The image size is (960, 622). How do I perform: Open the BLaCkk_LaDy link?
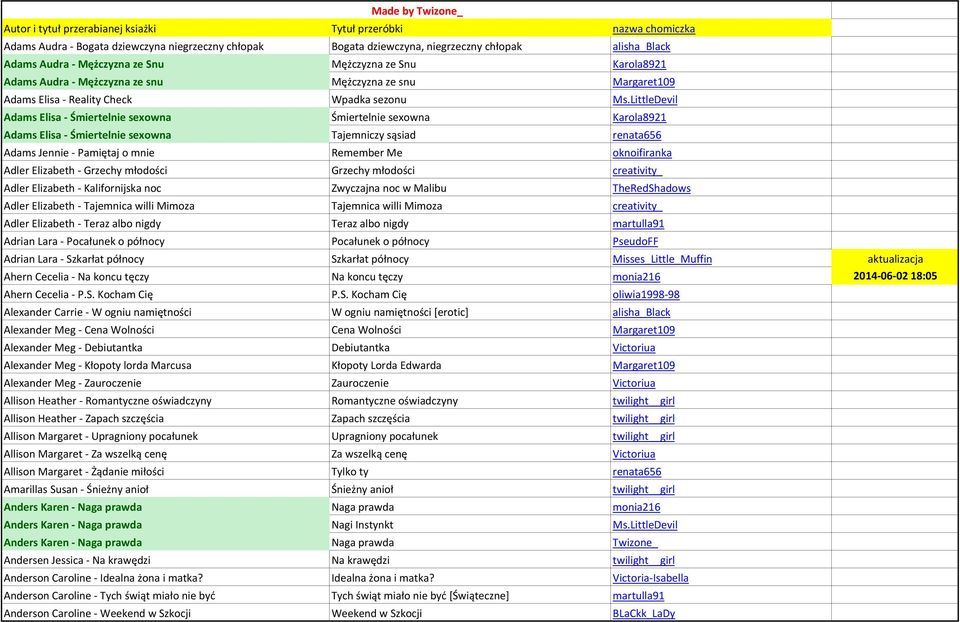pos(643,614)
